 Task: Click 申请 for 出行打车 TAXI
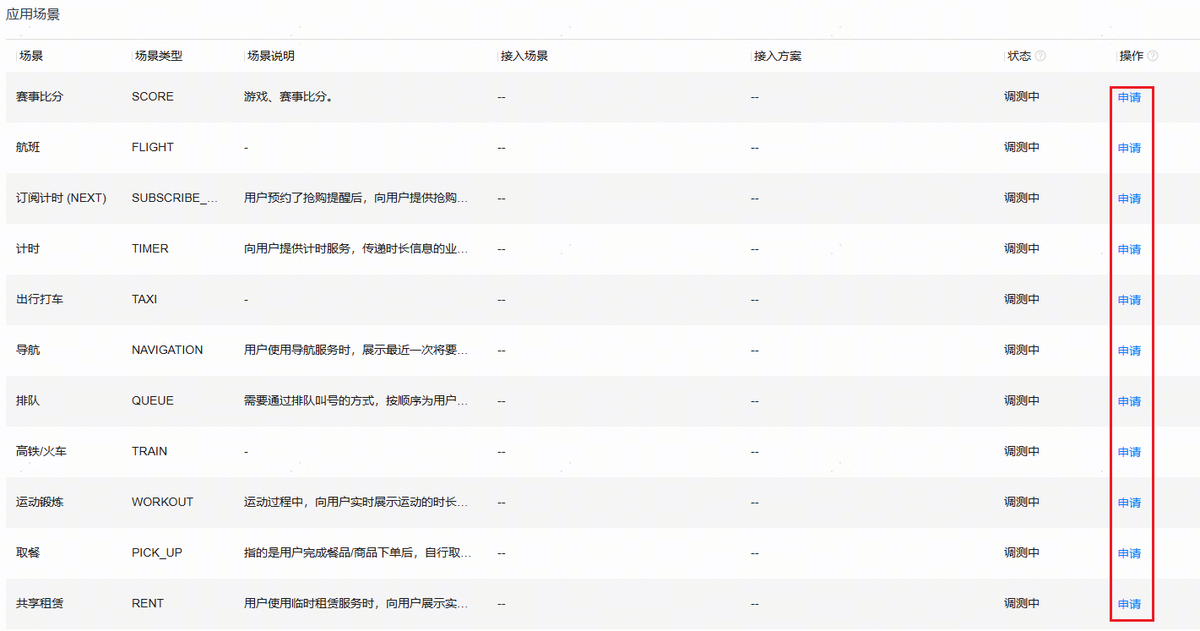click(x=1129, y=300)
